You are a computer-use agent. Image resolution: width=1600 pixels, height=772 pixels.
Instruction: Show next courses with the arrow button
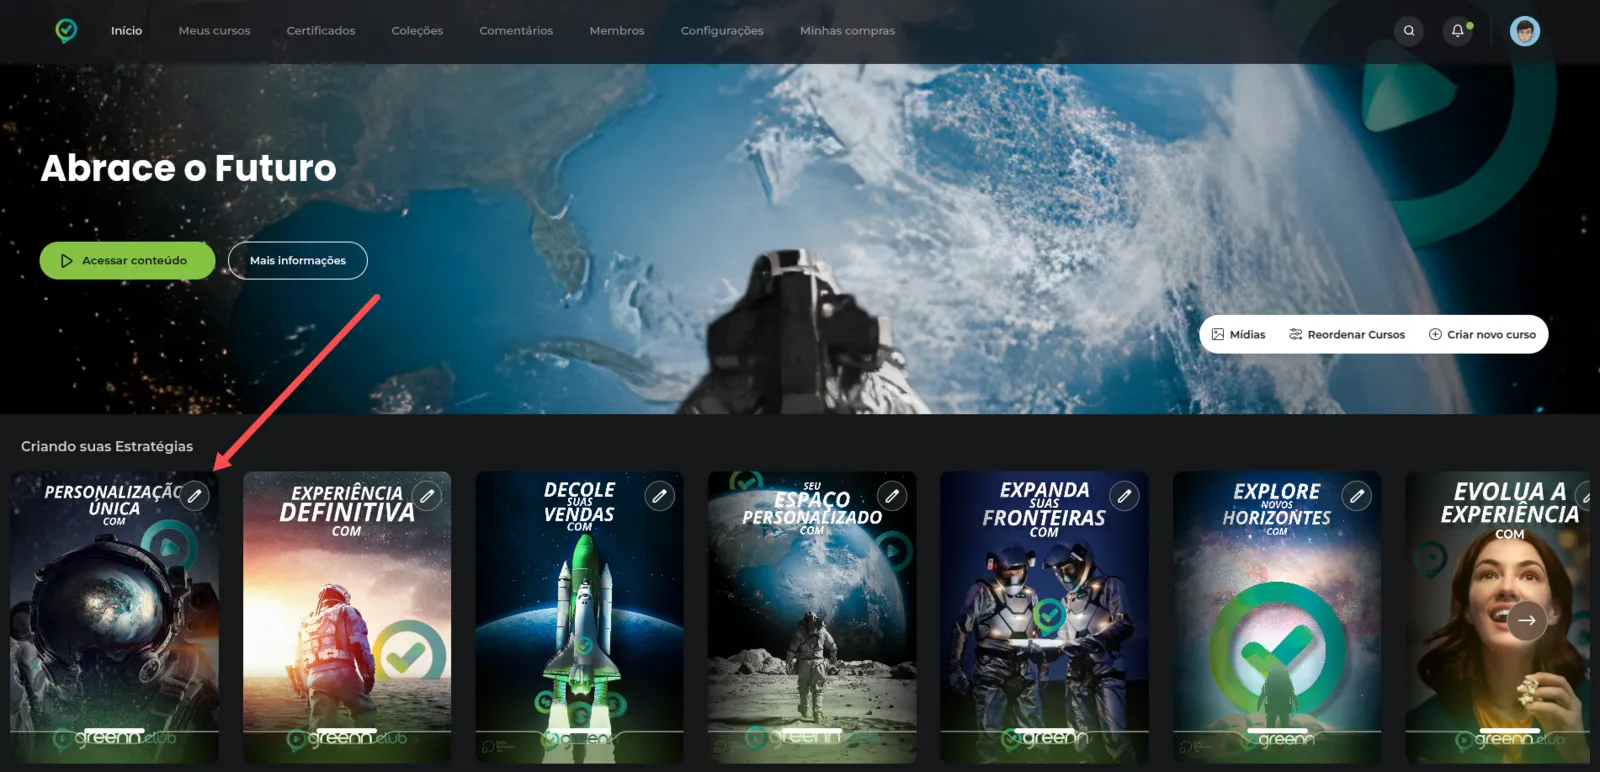tap(1527, 620)
